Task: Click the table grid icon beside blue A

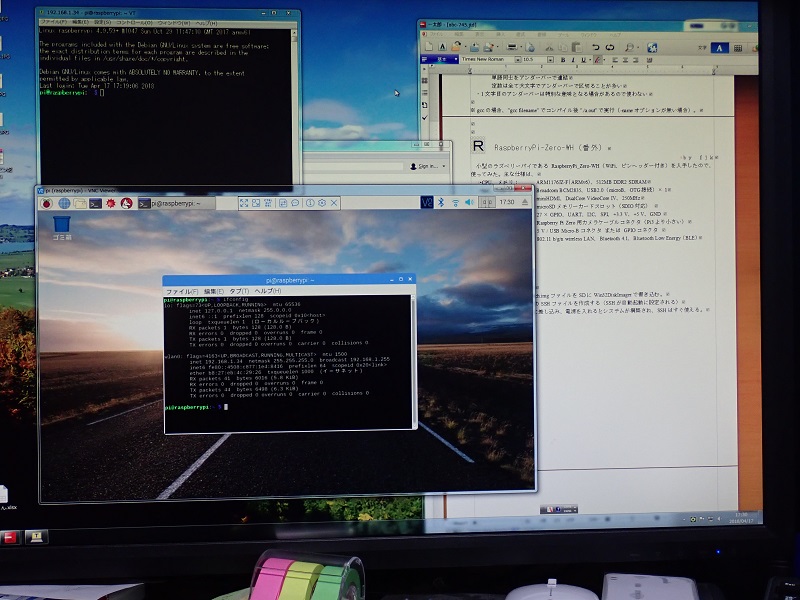Action: pyautogui.click(x=738, y=48)
